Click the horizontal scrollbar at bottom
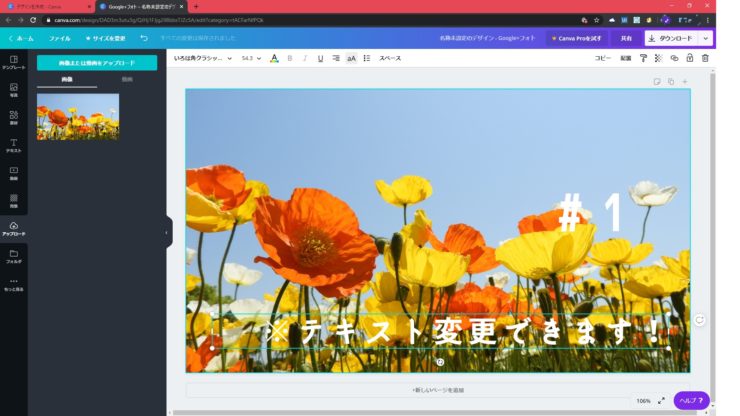The width and height of the screenshot is (740, 416). (434, 413)
